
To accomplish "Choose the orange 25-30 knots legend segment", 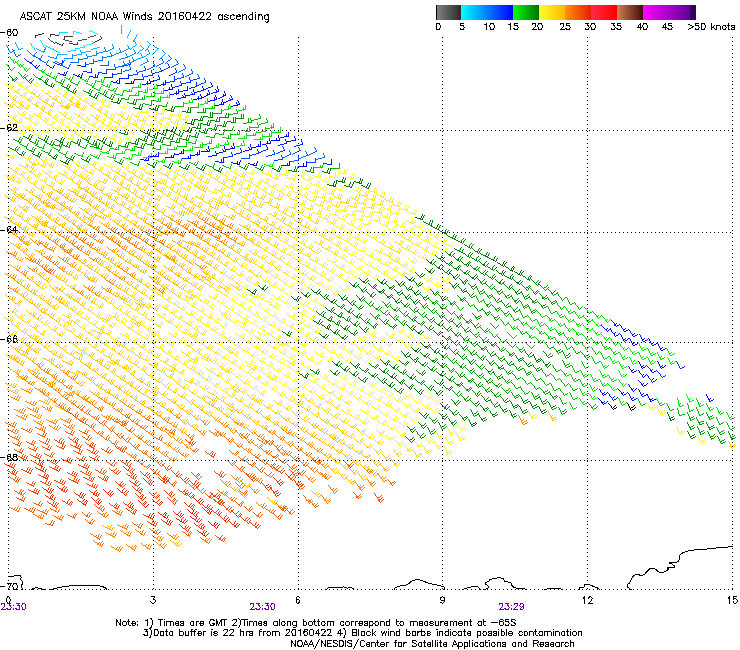I will [x=578, y=12].
